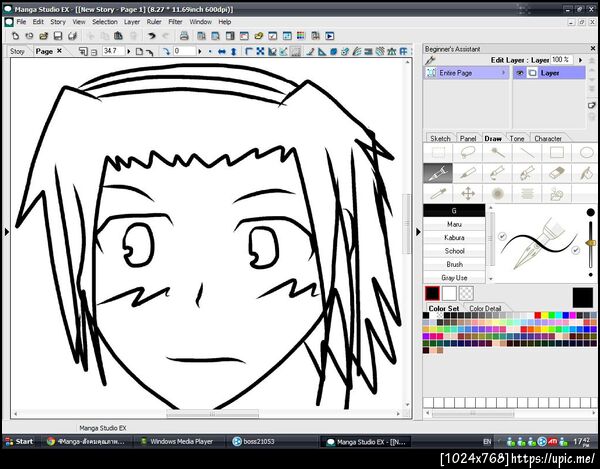Viewport: 600px width, 469px height.
Task: Open the zoom percentage dropdown arrow
Action: coord(127,51)
